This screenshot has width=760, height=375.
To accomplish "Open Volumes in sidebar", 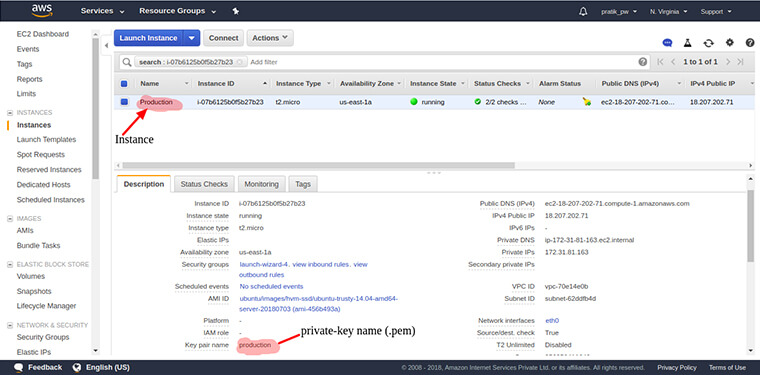I will coord(31,276).
